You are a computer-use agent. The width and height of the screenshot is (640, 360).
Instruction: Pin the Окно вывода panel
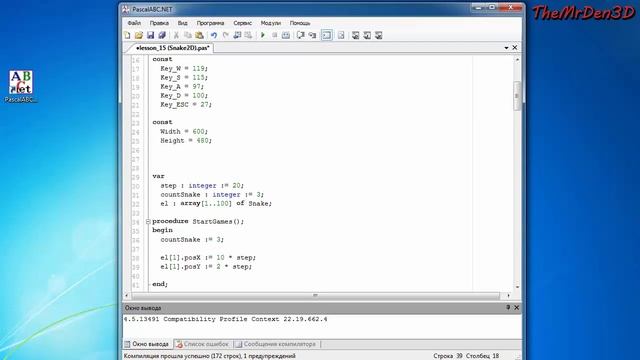pyautogui.click(x=508, y=307)
